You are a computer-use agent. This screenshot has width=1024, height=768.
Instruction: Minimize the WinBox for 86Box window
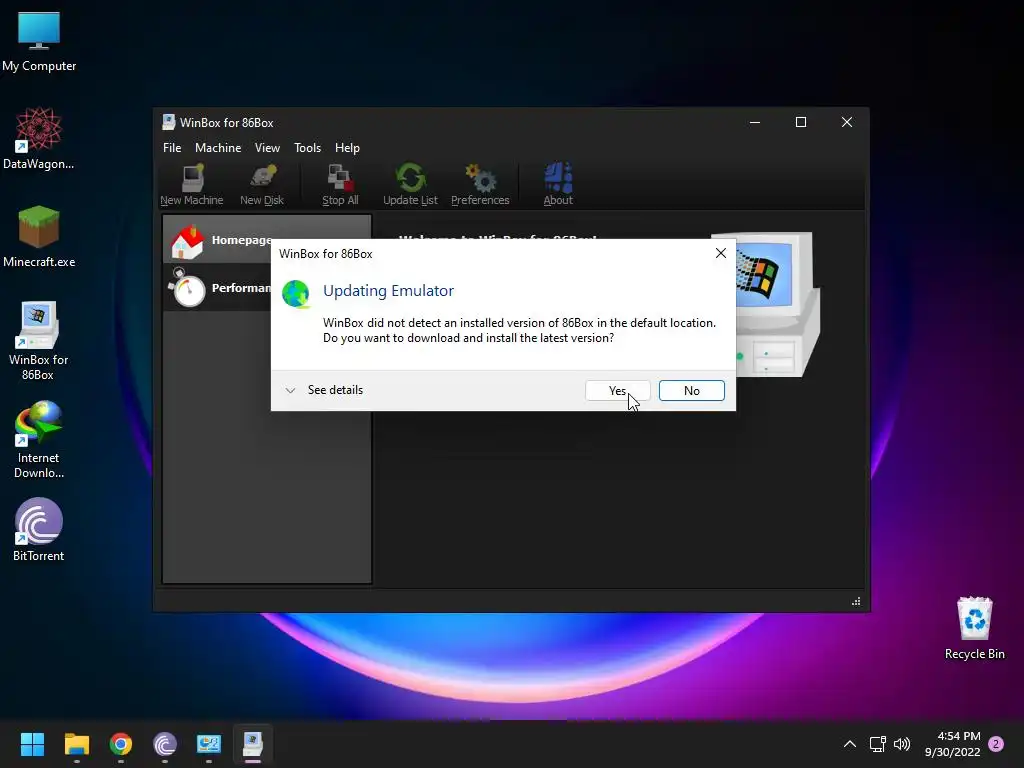(755, 122)
